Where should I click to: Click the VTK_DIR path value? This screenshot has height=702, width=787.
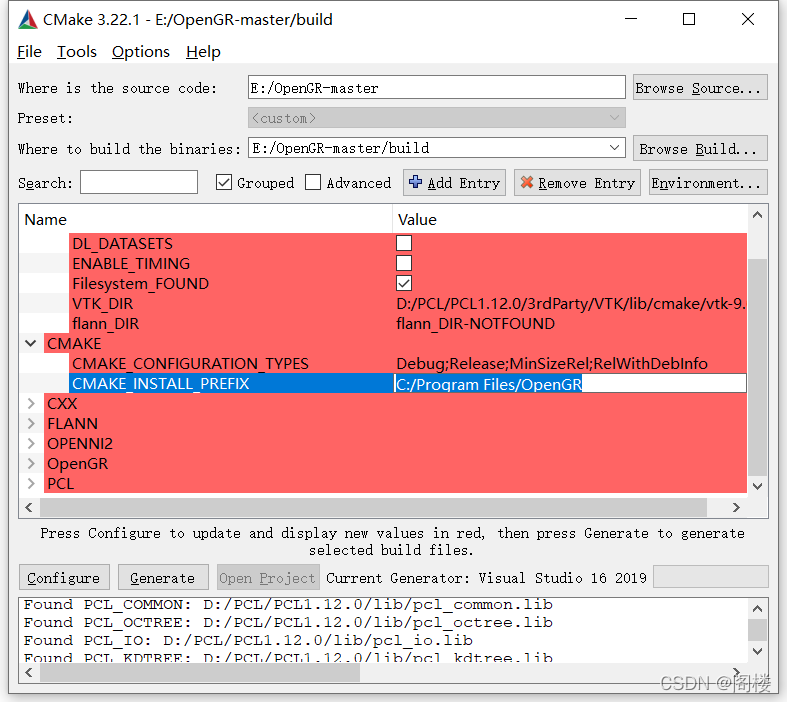pyautogui.click(x=570, y=304)
